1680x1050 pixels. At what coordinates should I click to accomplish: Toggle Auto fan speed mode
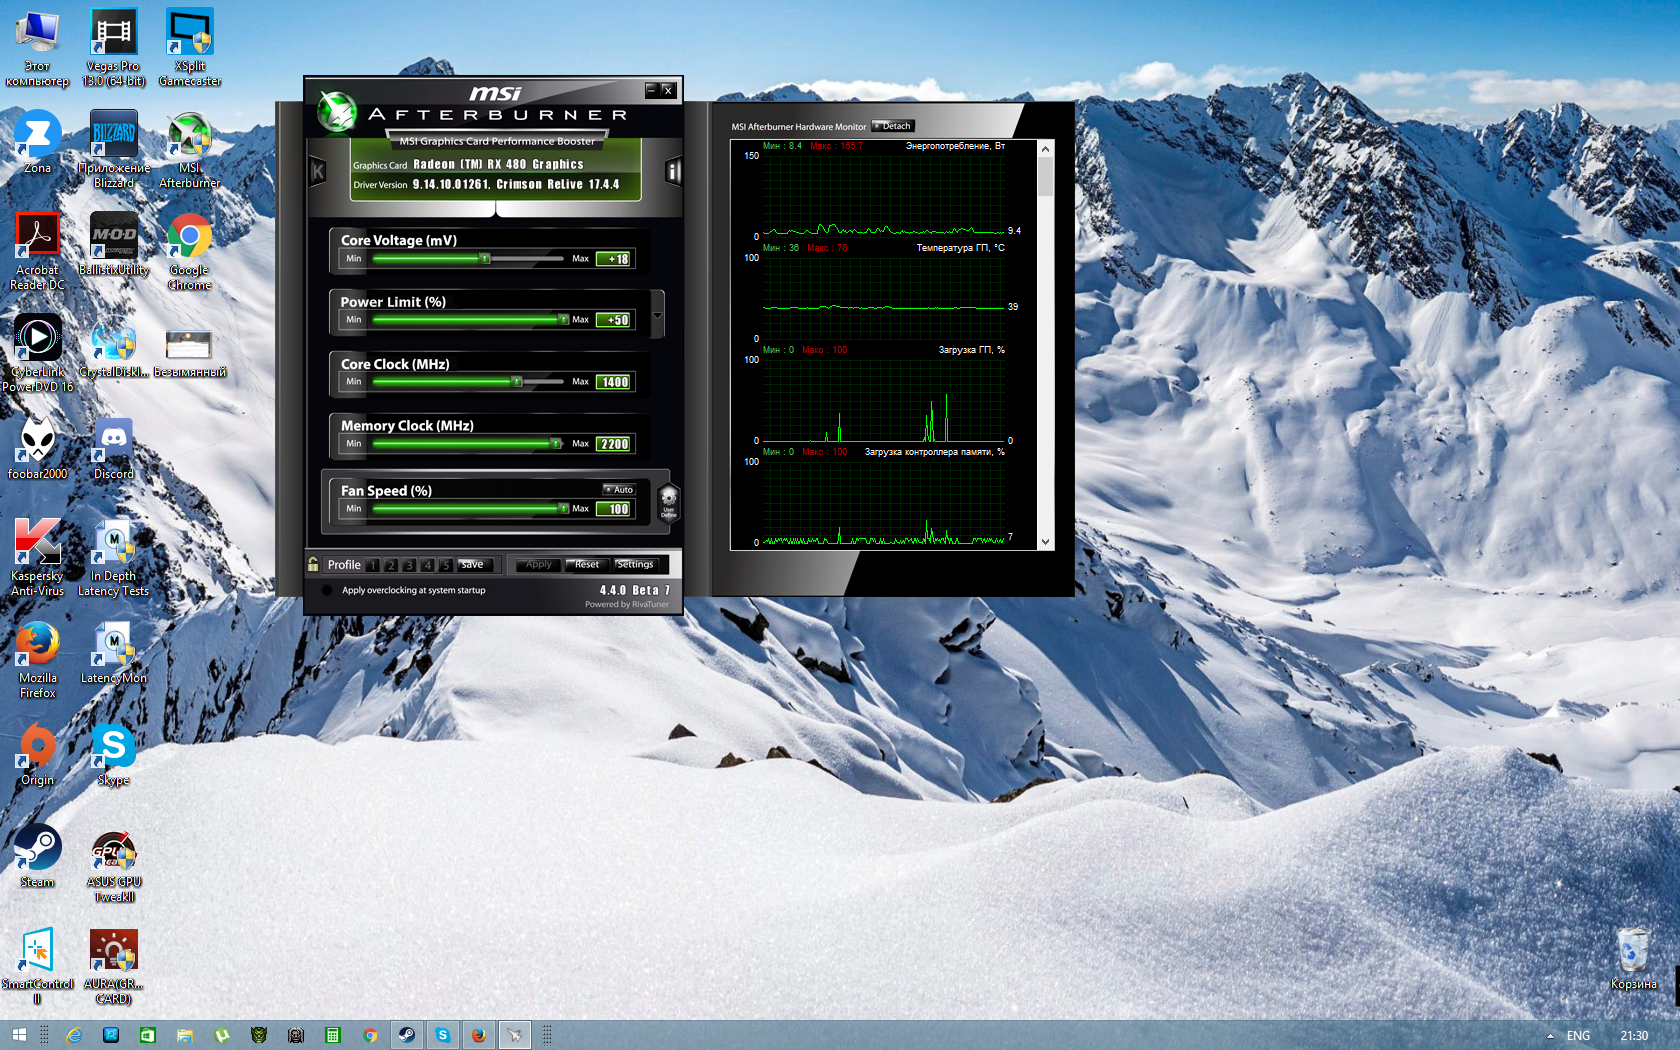[x=619, y=490]
